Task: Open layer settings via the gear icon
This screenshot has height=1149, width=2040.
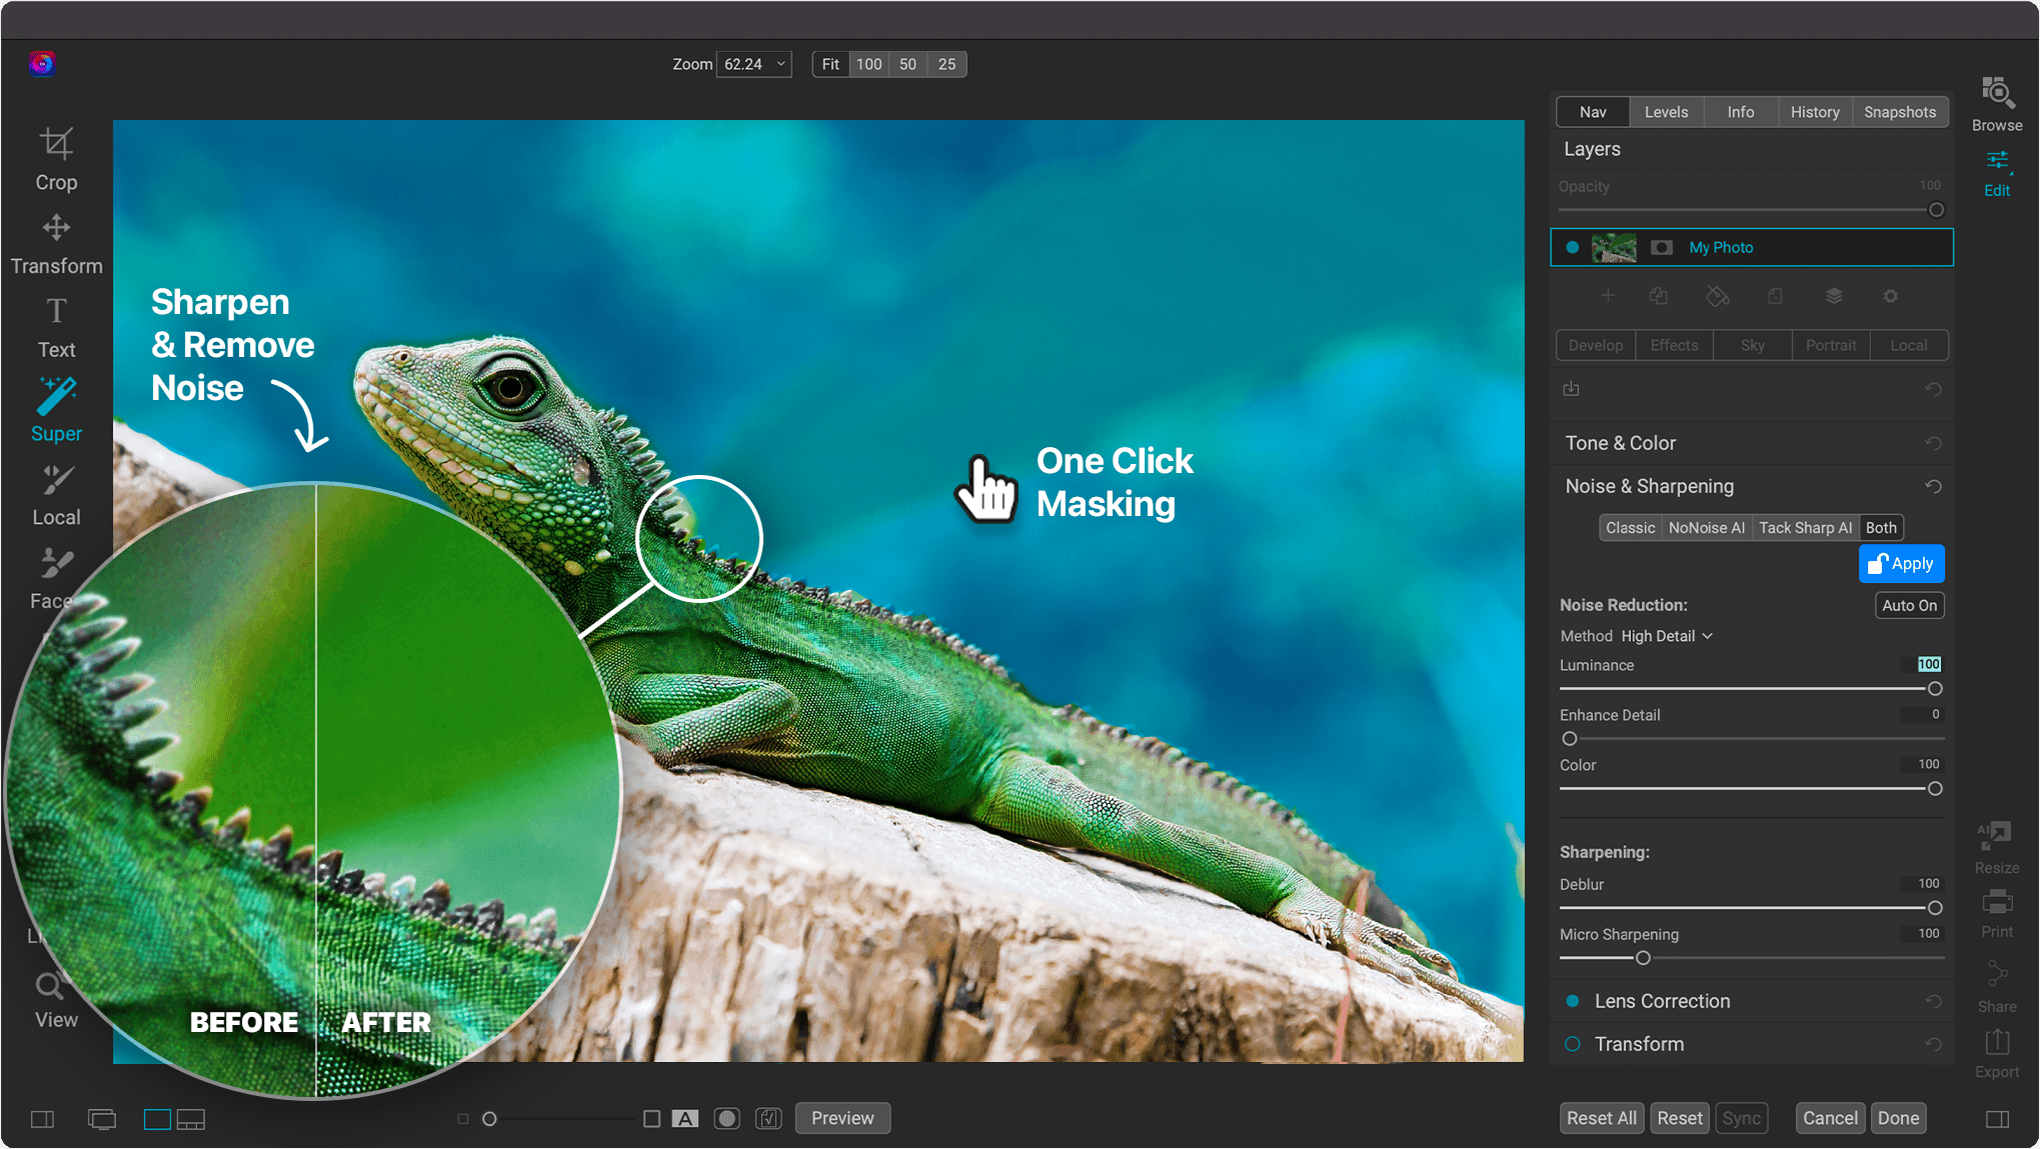Action: coord(1890,296)
